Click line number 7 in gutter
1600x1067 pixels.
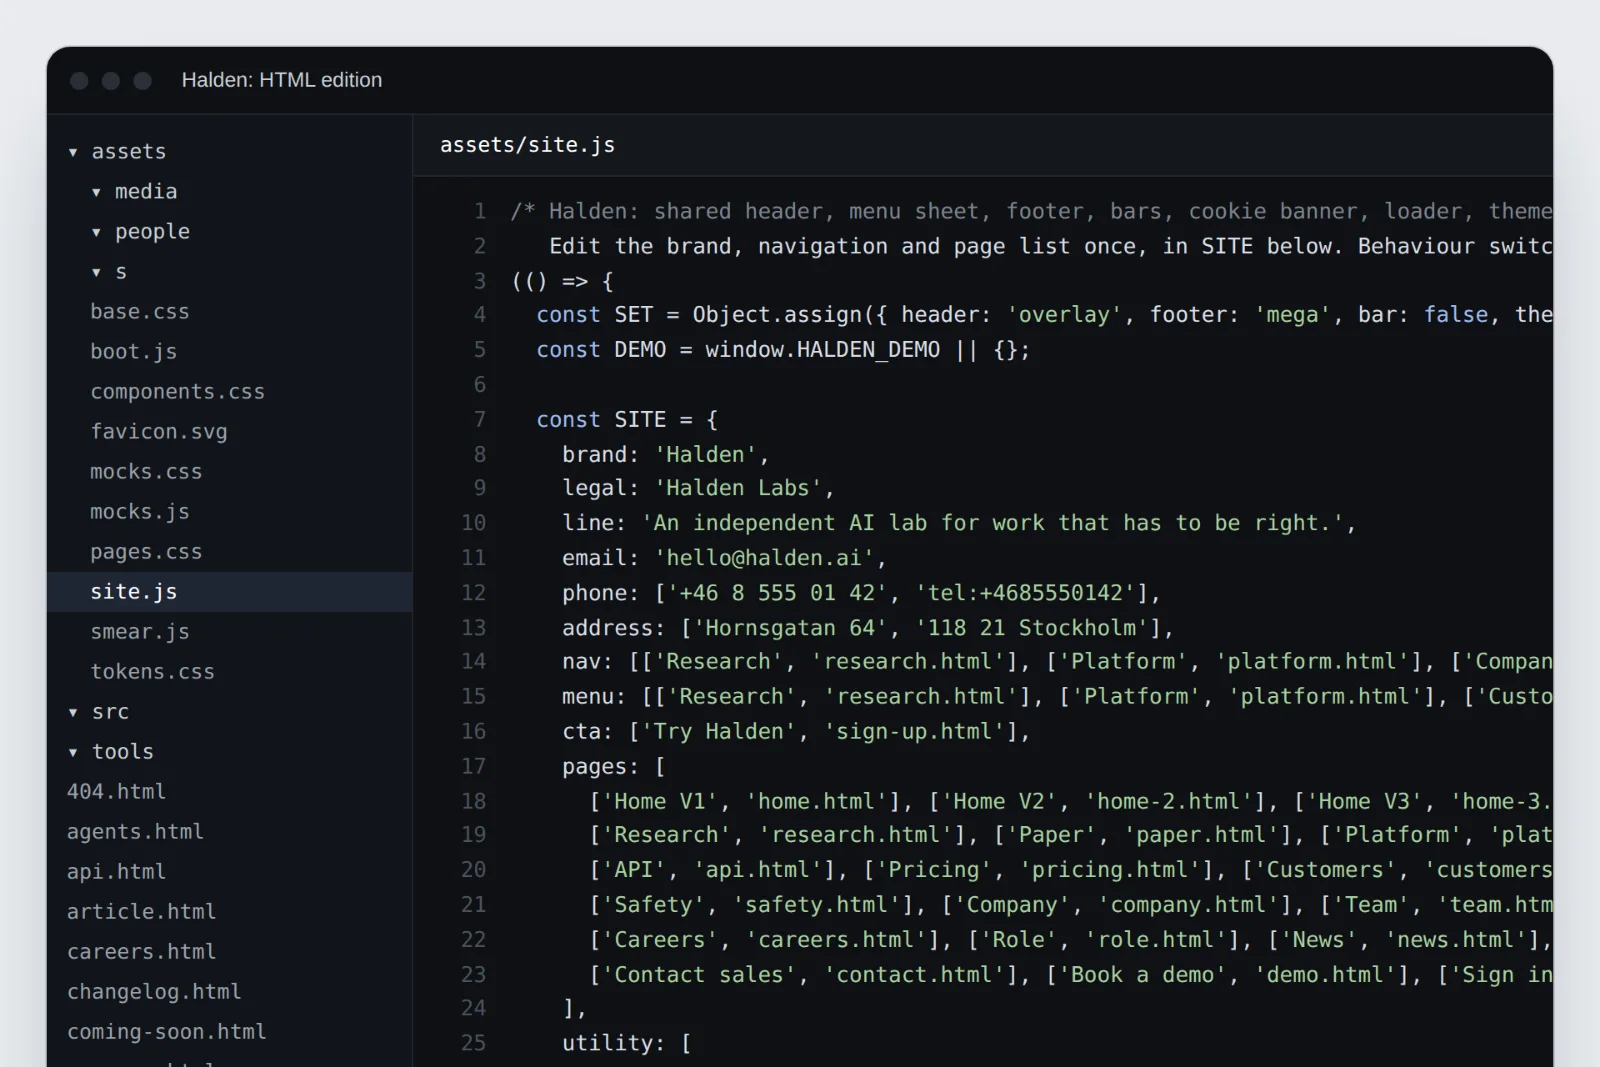tap(480, 420)
